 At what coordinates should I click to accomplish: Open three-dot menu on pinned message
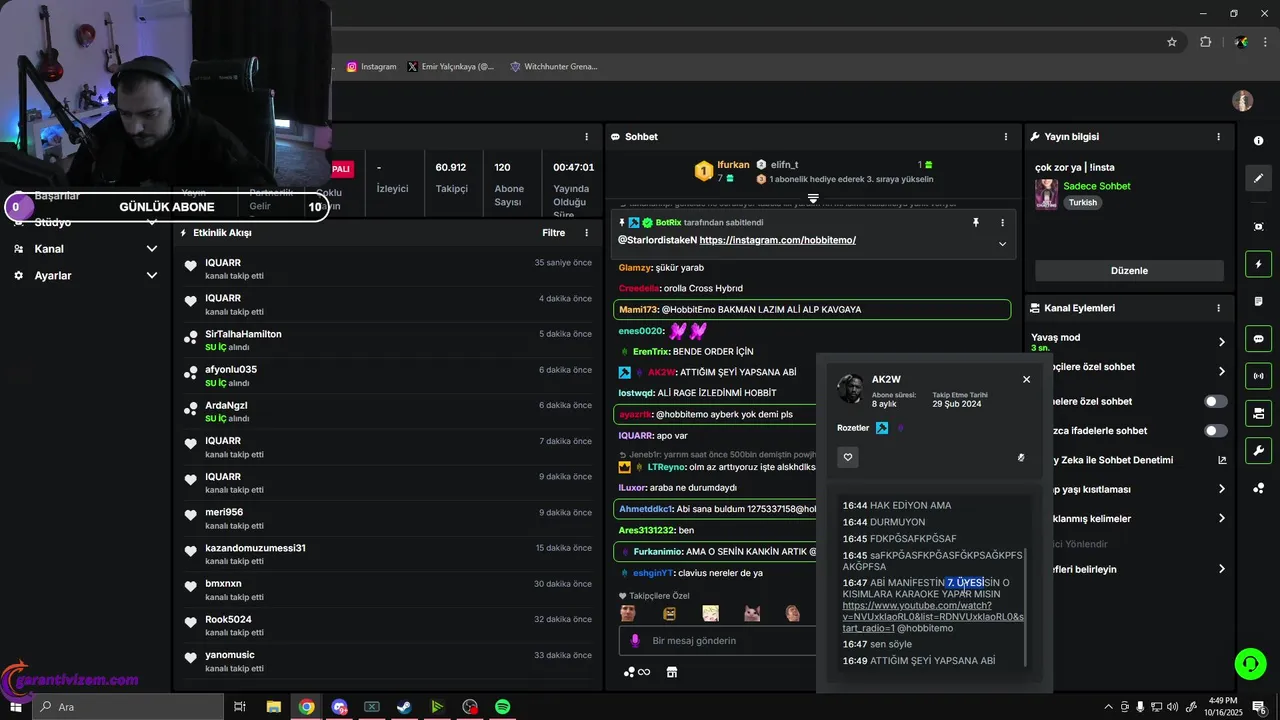point(1003,223)
